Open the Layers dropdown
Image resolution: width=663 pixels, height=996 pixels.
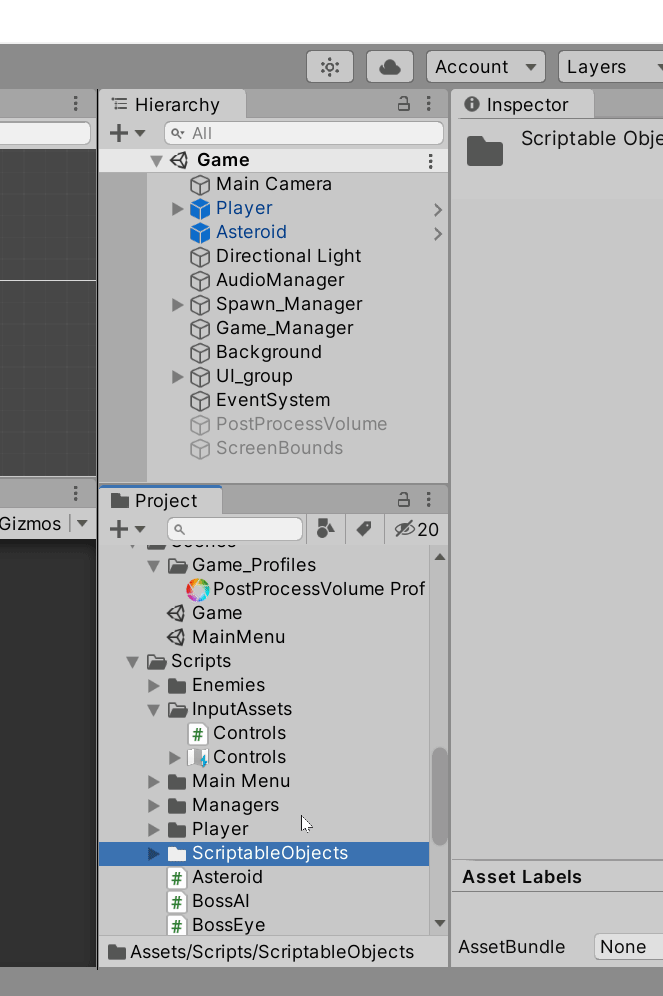point(610,67)
